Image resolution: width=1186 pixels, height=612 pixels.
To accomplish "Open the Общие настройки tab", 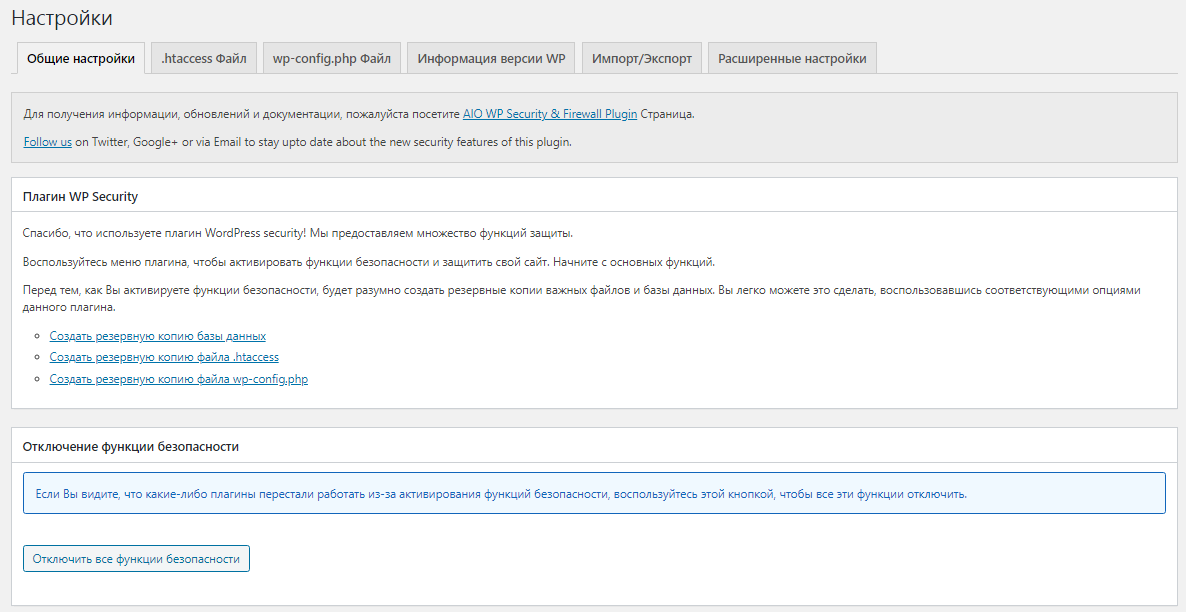I will click(81, 58).
